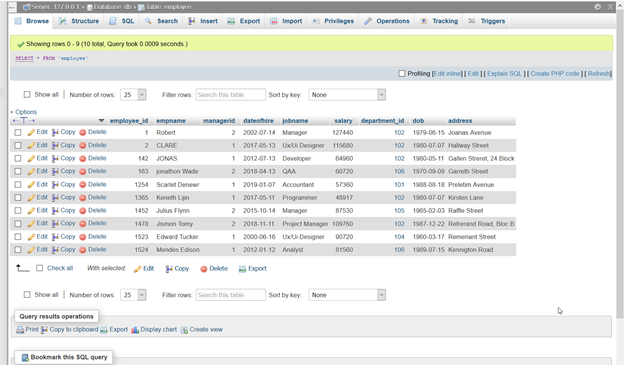Open page settings gear icon
Viewport: 624px width, 365px height.
click(598, 7)
